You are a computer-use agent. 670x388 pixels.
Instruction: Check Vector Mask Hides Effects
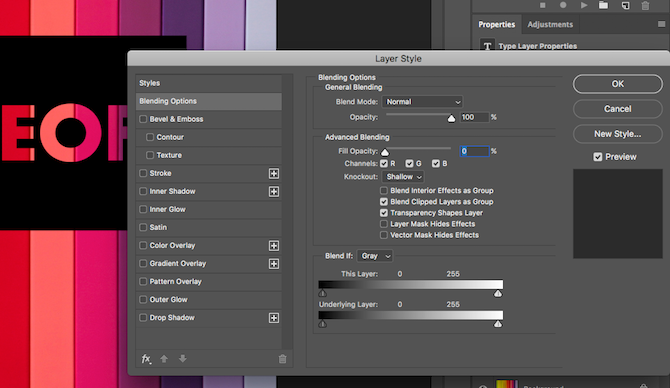click(384, 235)
